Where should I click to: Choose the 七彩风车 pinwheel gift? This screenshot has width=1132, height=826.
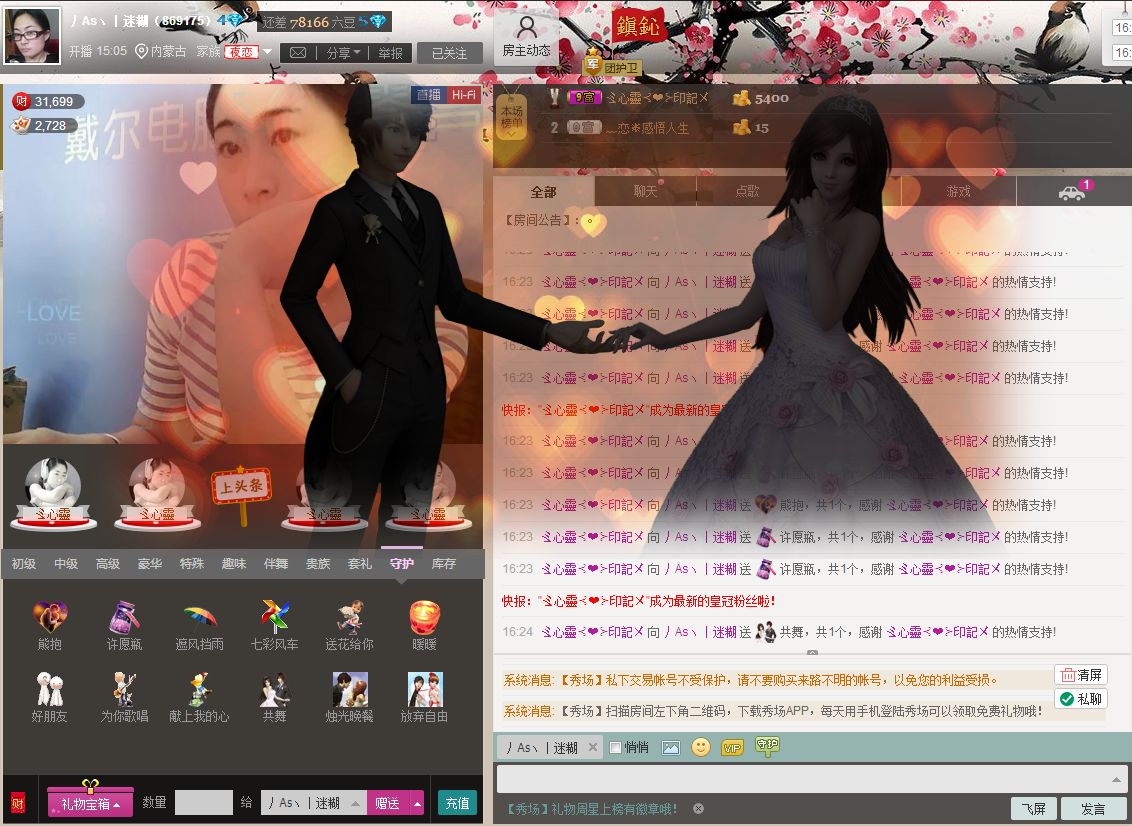tap(274, 618)
